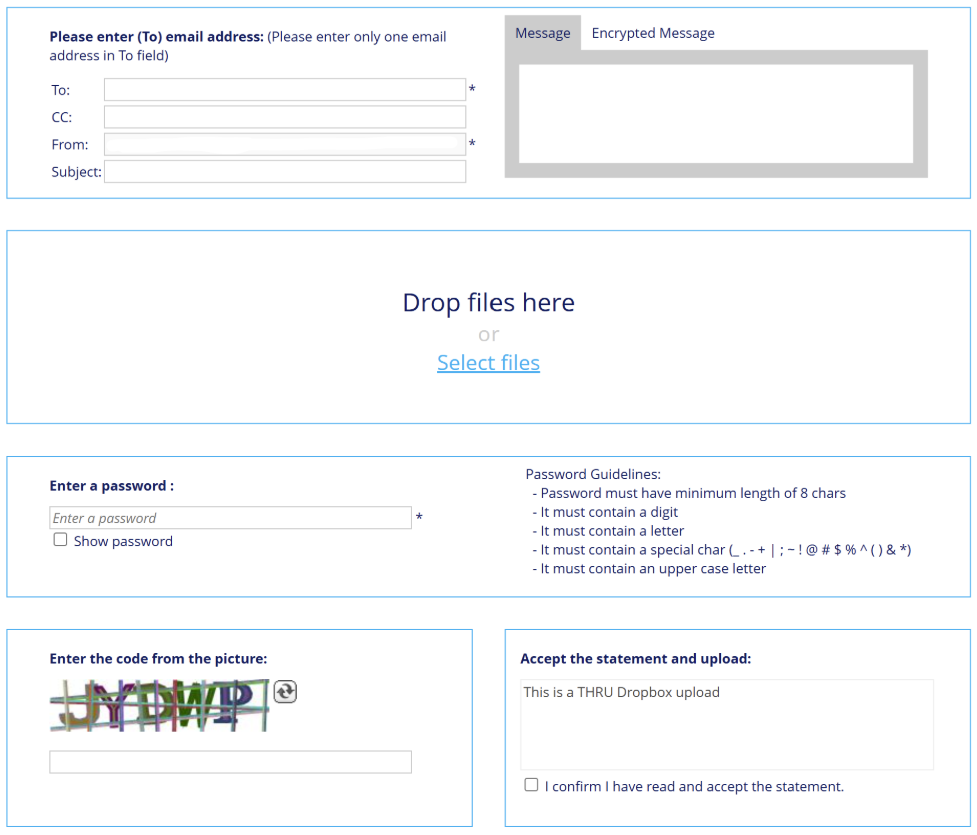Refresh the captcha code image

[x=285, y=691]
